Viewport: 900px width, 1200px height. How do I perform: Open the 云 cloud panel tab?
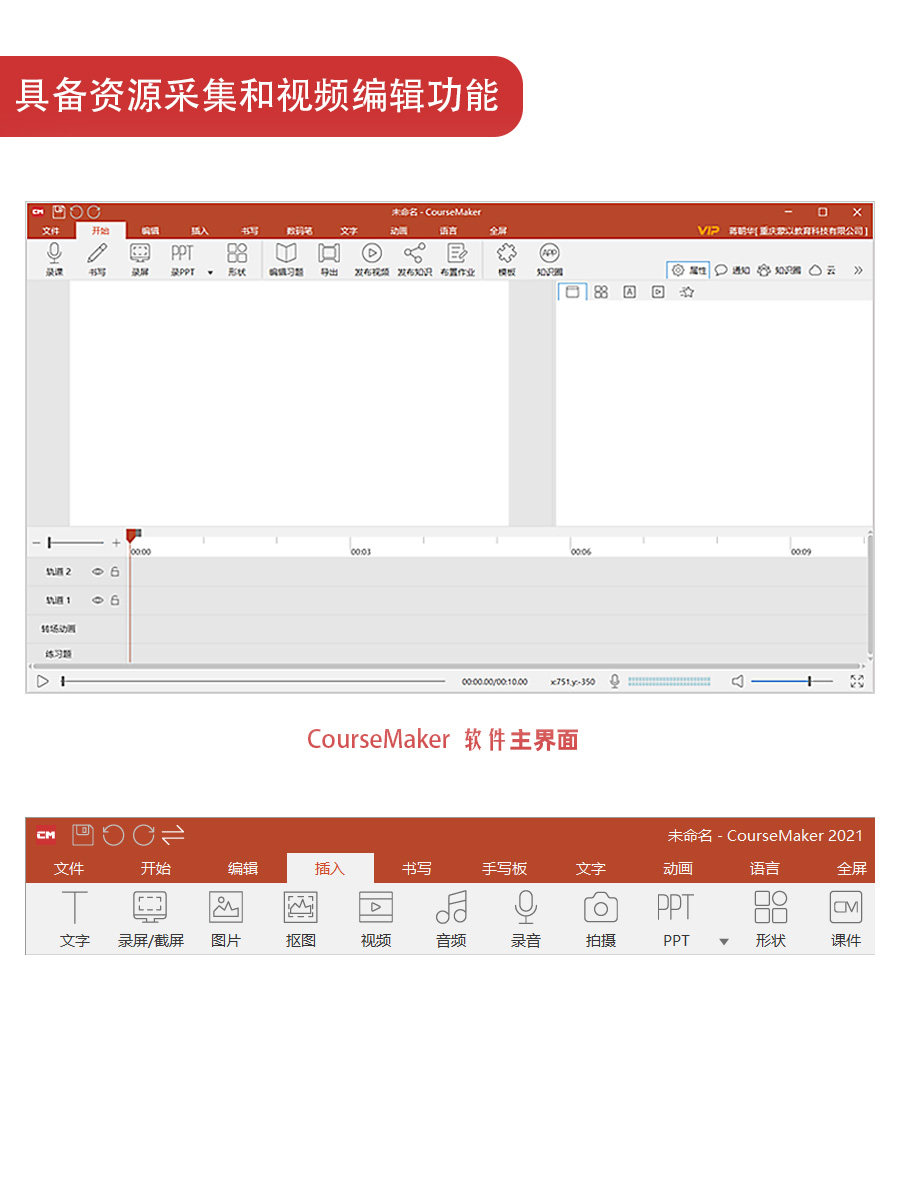822,270
